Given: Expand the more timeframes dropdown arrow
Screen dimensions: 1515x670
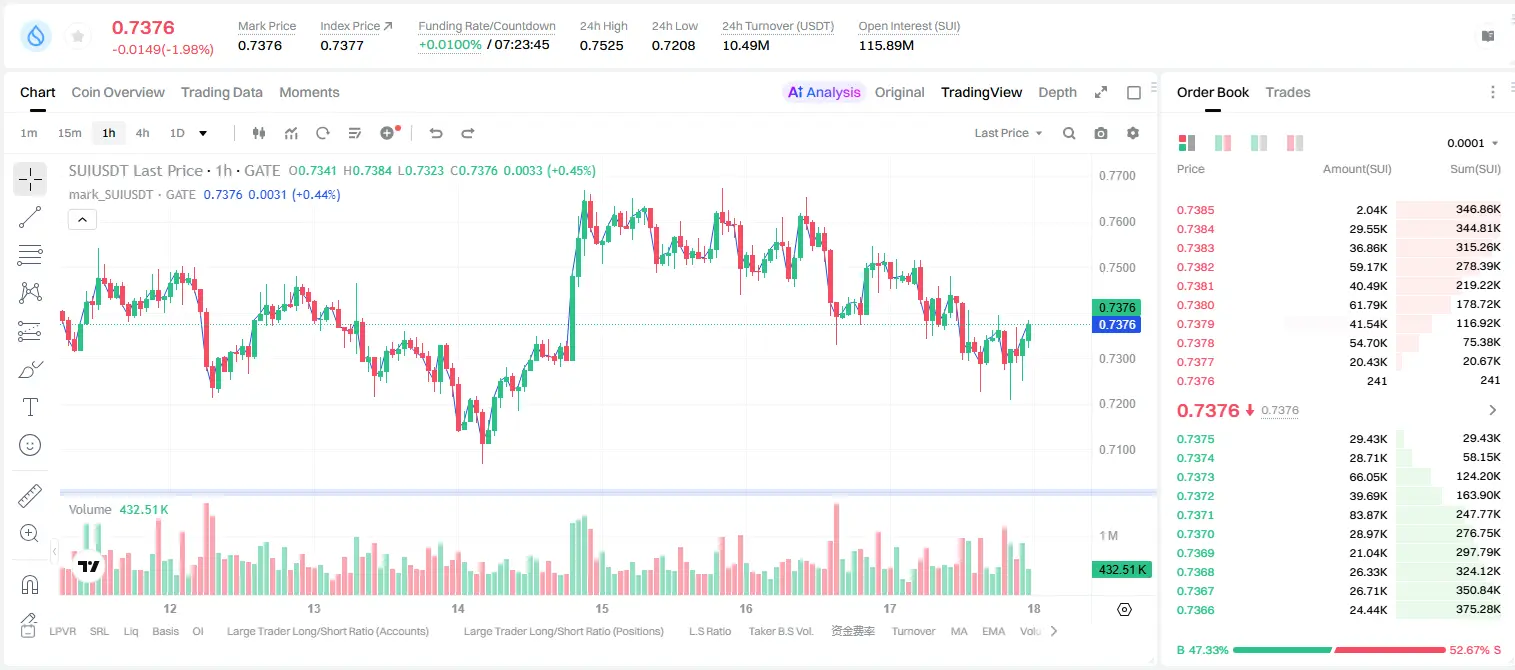Looking at the screenshot, I should coord(203,133).
